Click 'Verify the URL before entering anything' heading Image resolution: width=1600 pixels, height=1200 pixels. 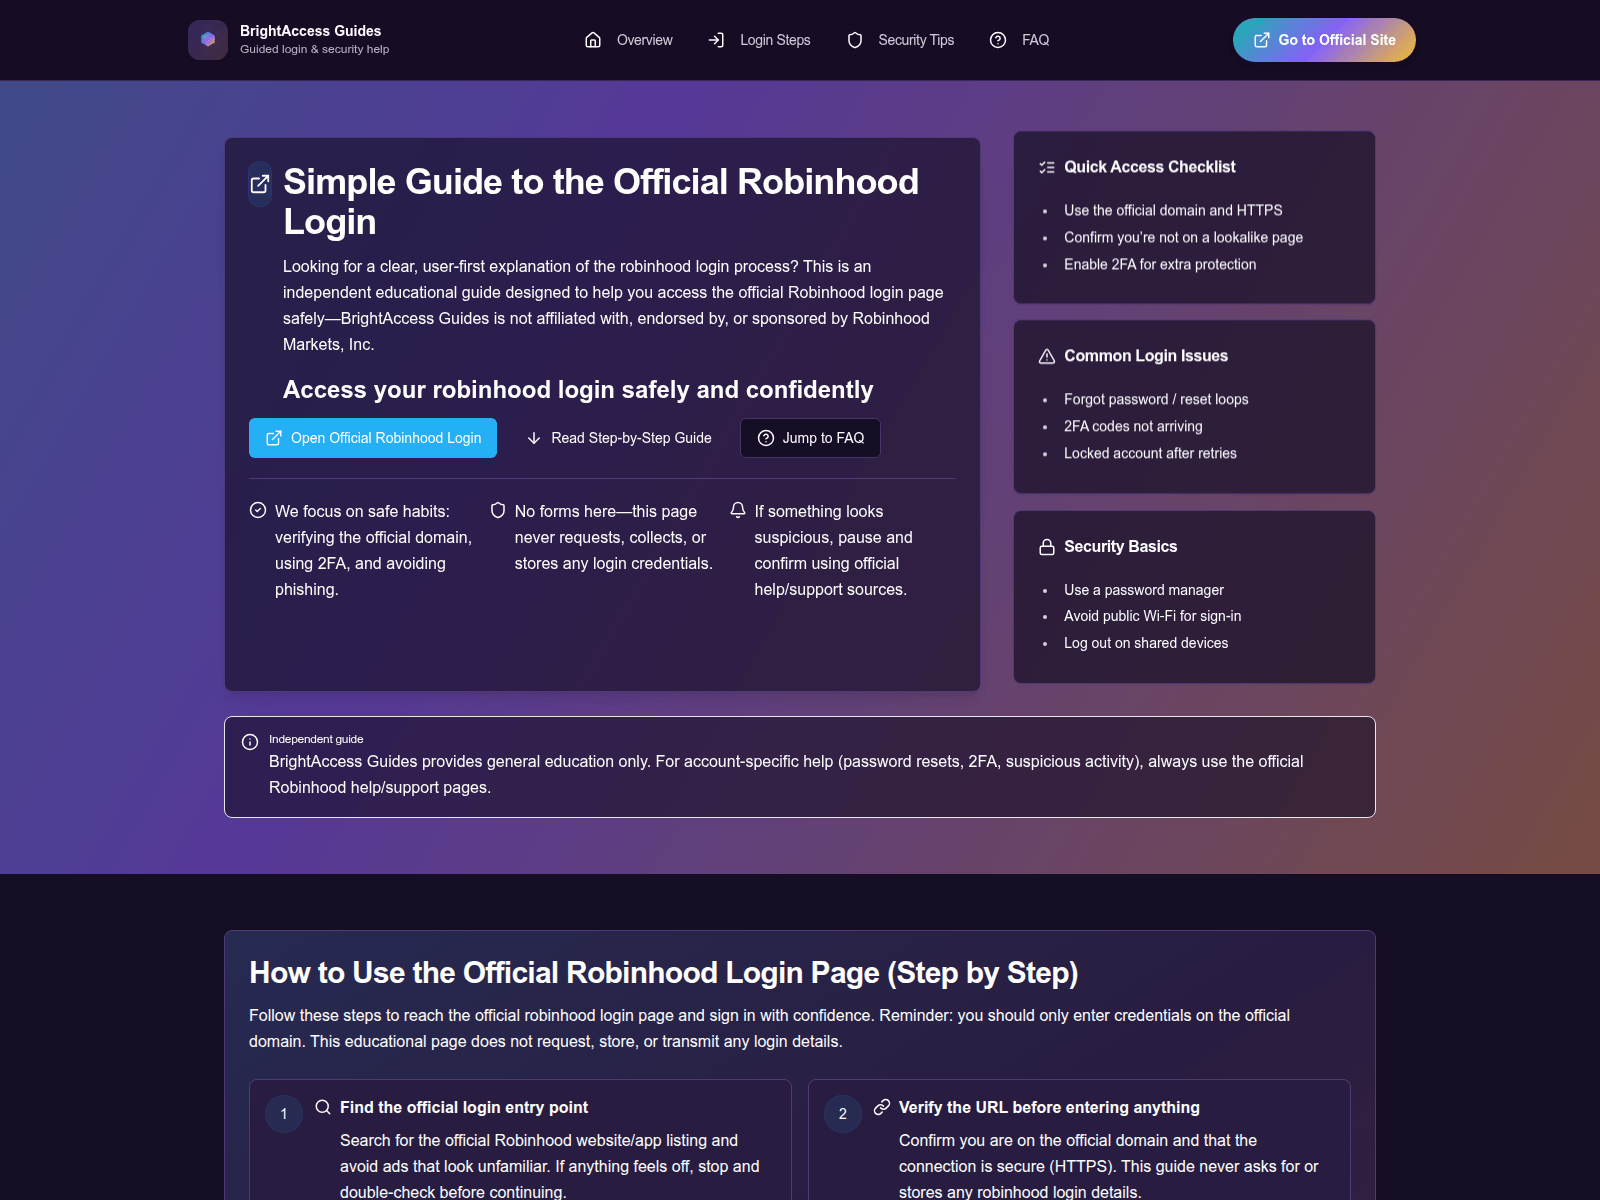tap(1049, 1107)
